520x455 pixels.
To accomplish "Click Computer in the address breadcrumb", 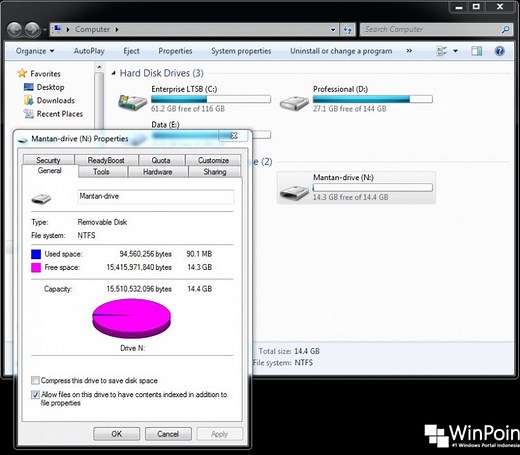I will pyautogui.click(x=92, y=29).
